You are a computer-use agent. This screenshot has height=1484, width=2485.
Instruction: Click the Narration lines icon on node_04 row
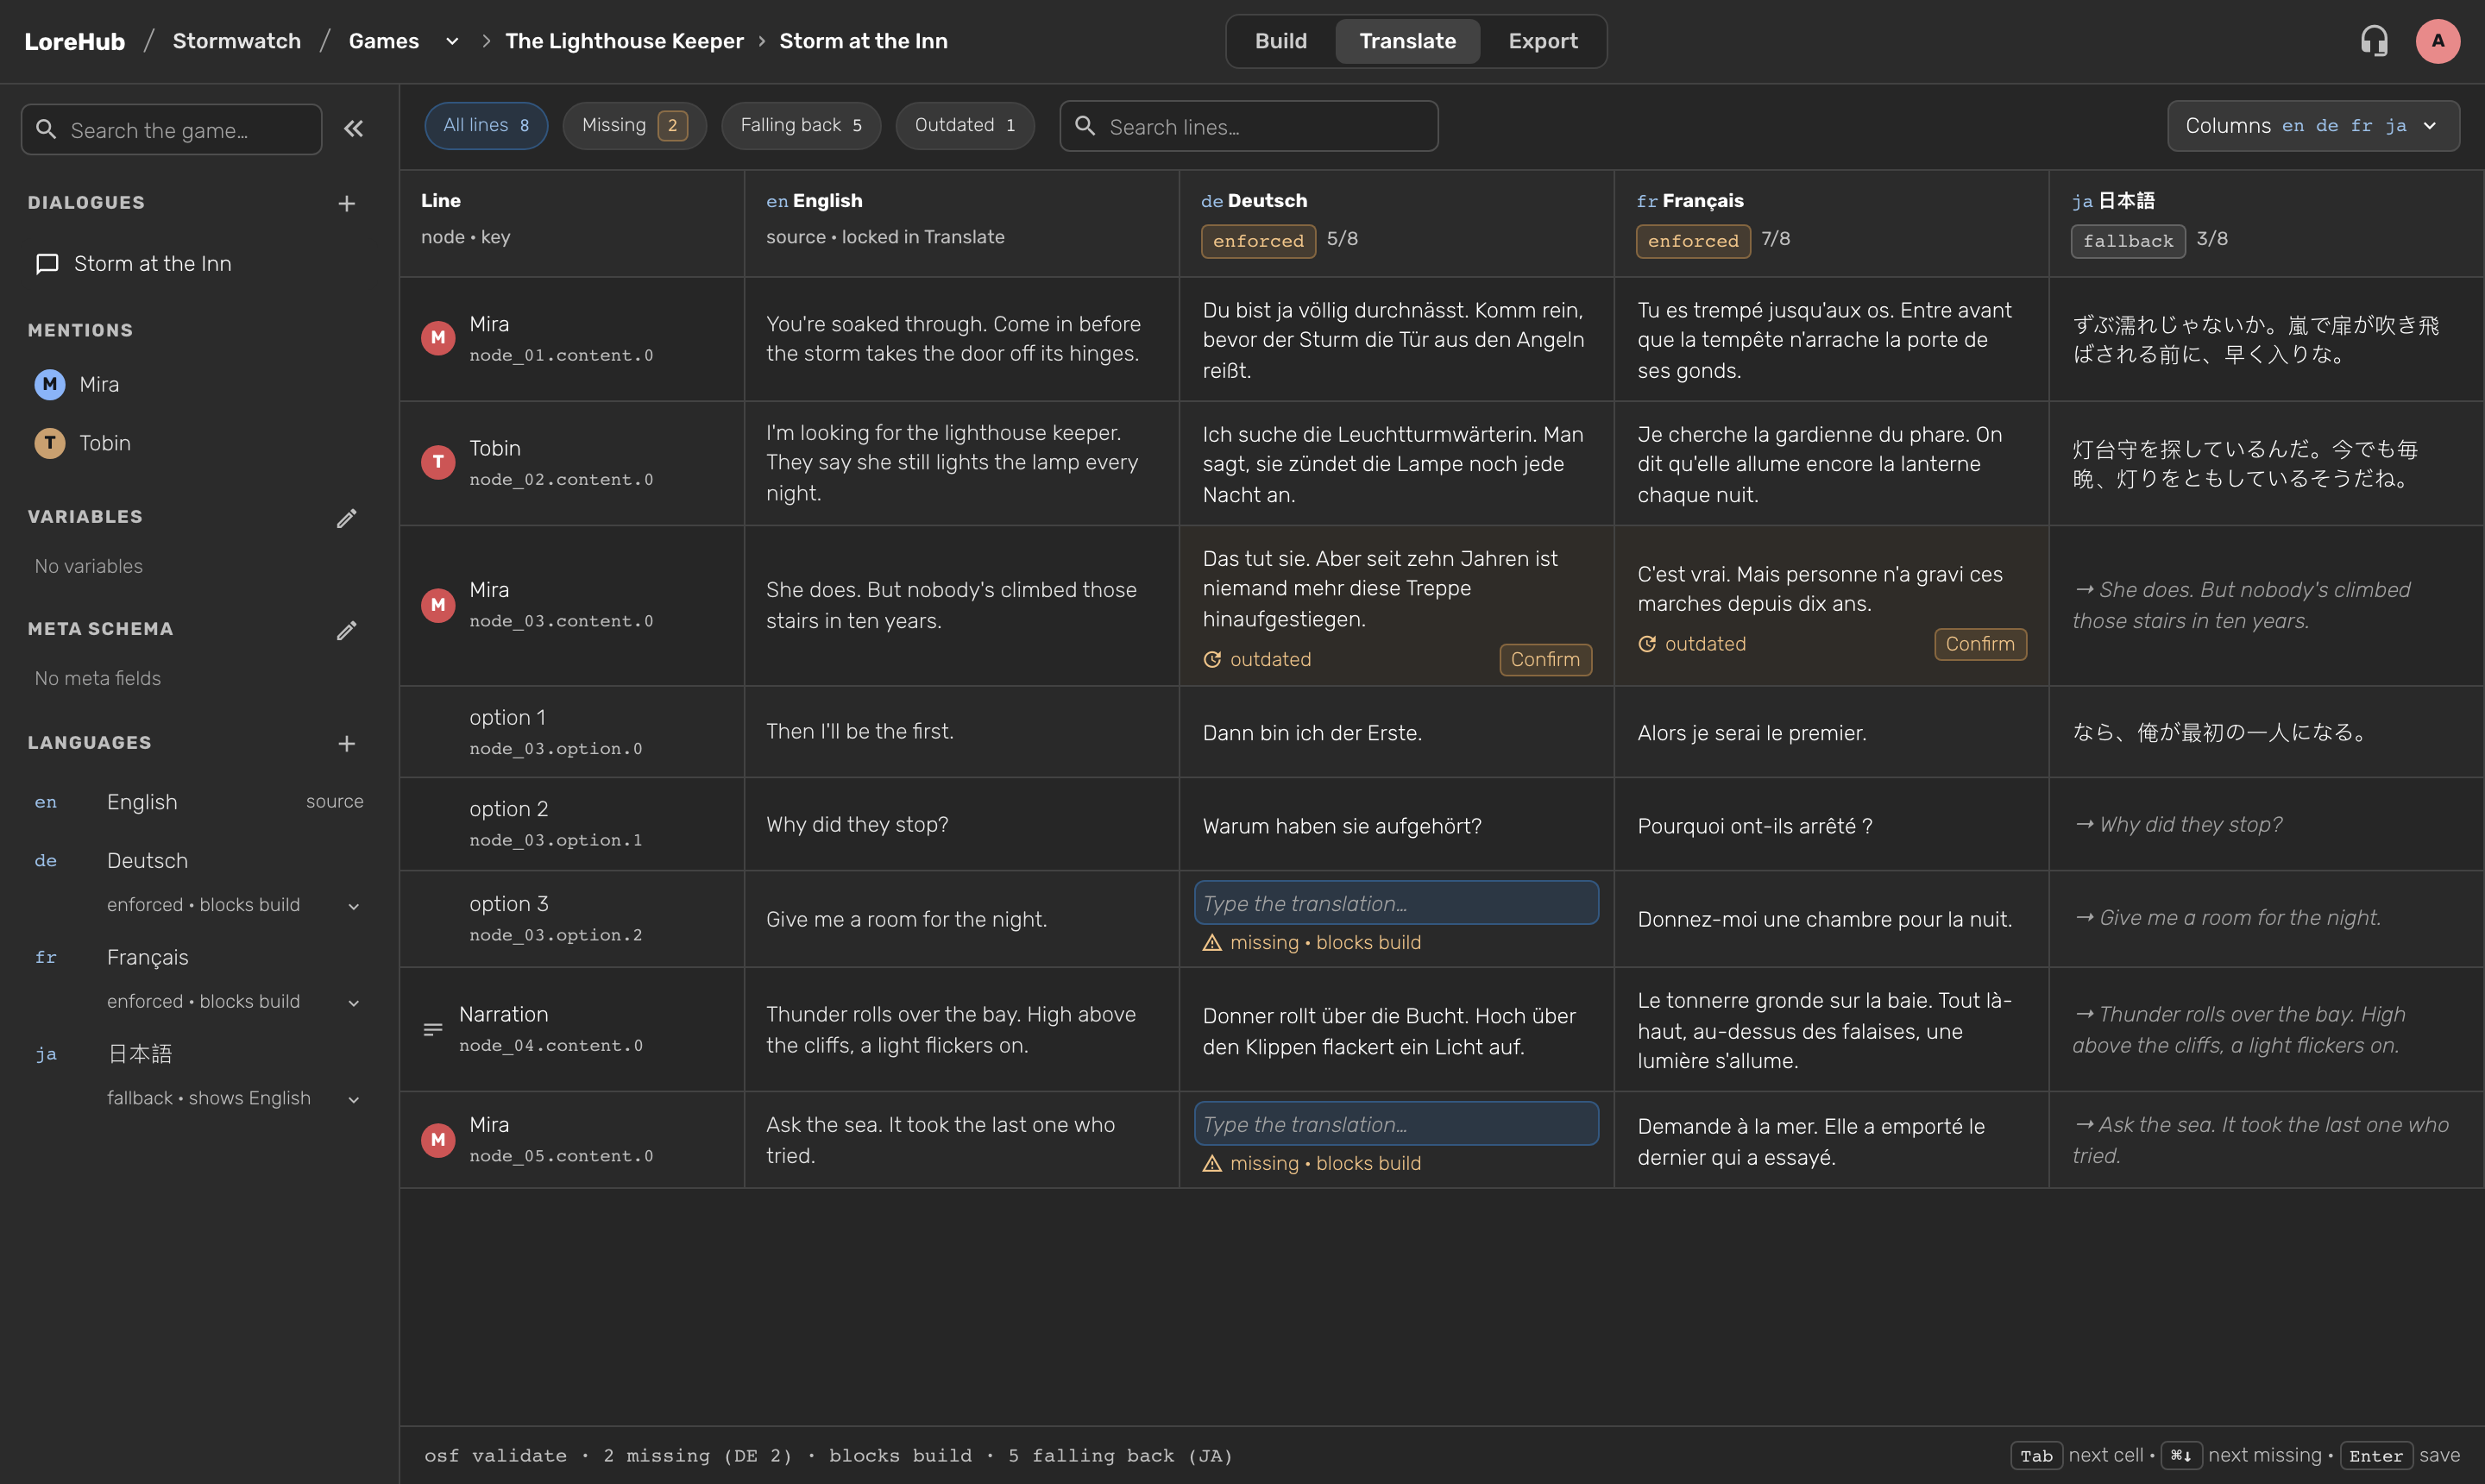click(433, 1029)
